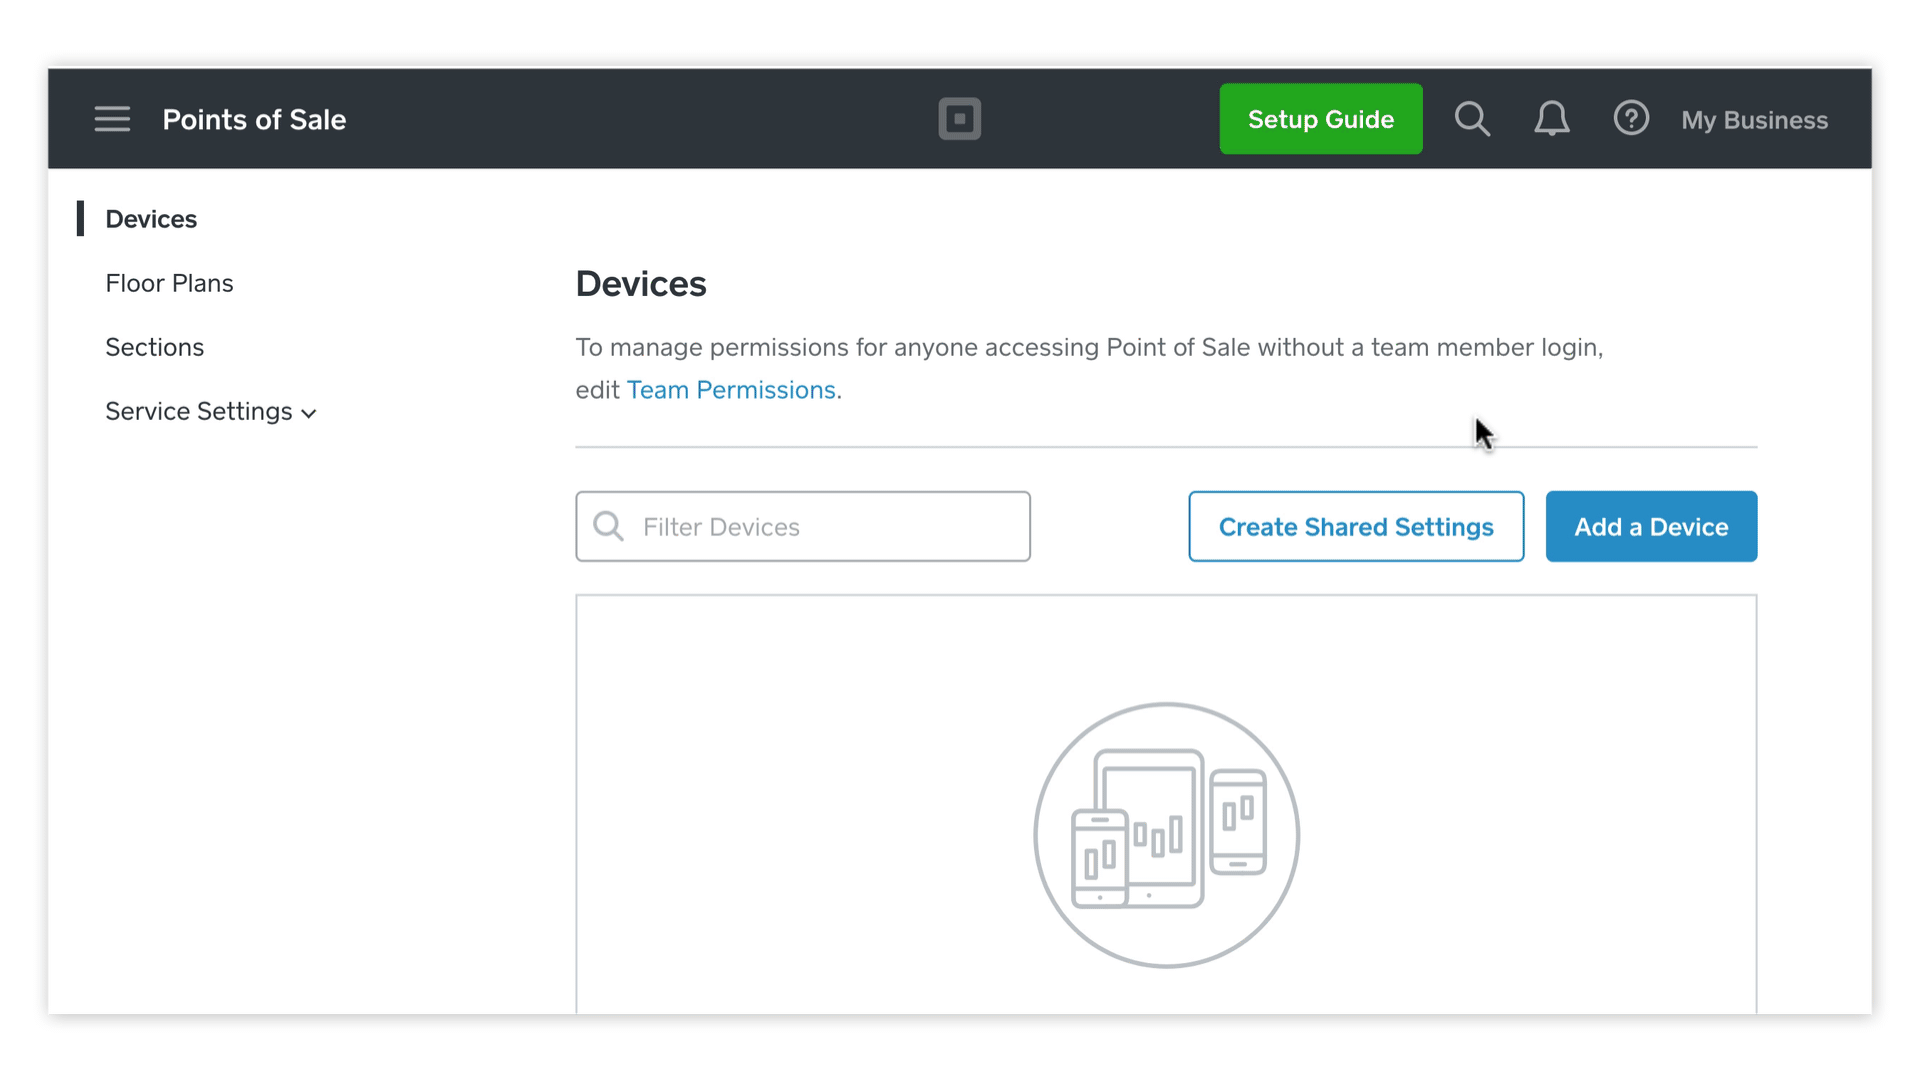Focus the Filter Devices search field

point(830,526)
